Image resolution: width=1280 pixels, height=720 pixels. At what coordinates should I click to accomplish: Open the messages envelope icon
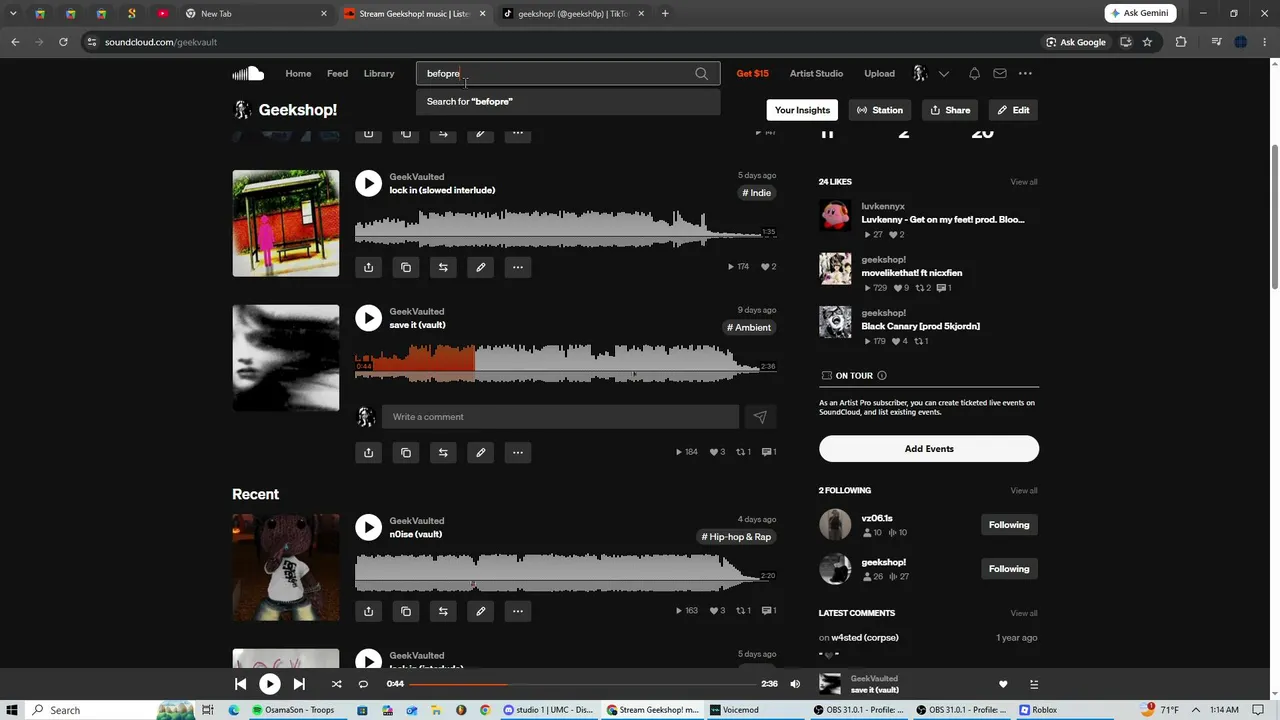1000,73
